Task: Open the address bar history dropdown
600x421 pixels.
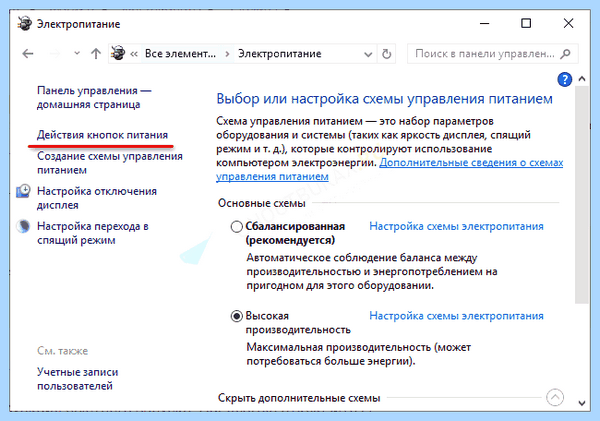Action: coord(368,54)
